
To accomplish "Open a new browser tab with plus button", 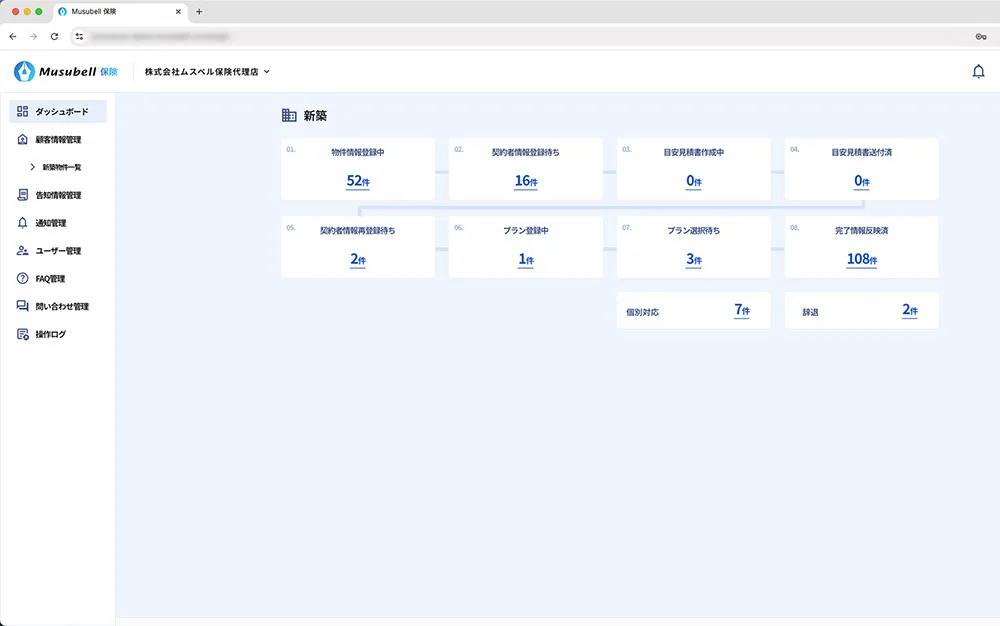I will pos(199,11).
